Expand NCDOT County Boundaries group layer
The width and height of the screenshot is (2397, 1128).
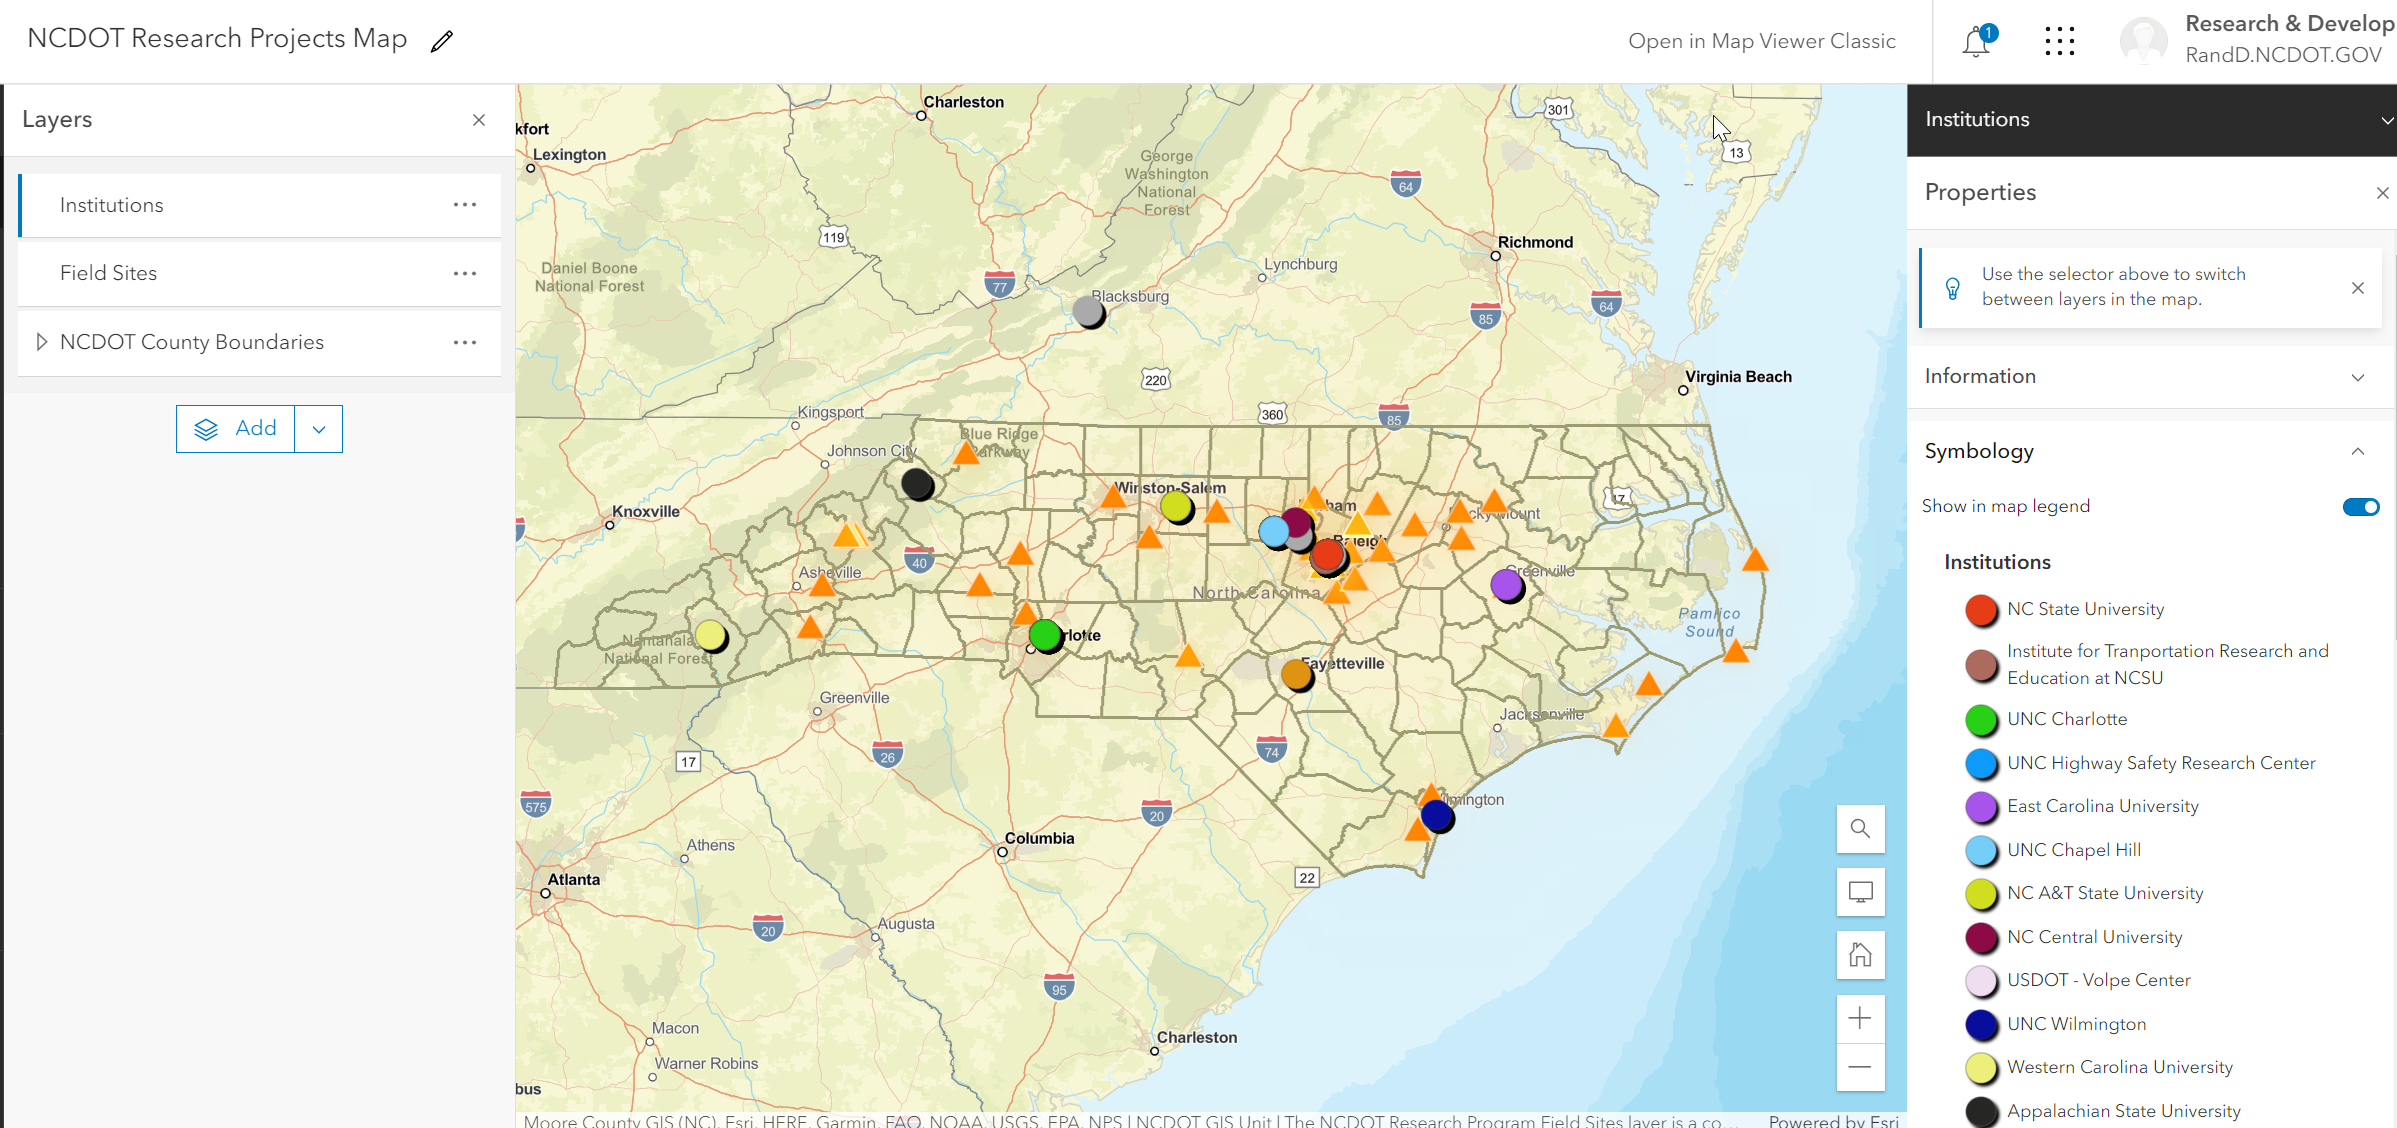click(x=41, y=342)
